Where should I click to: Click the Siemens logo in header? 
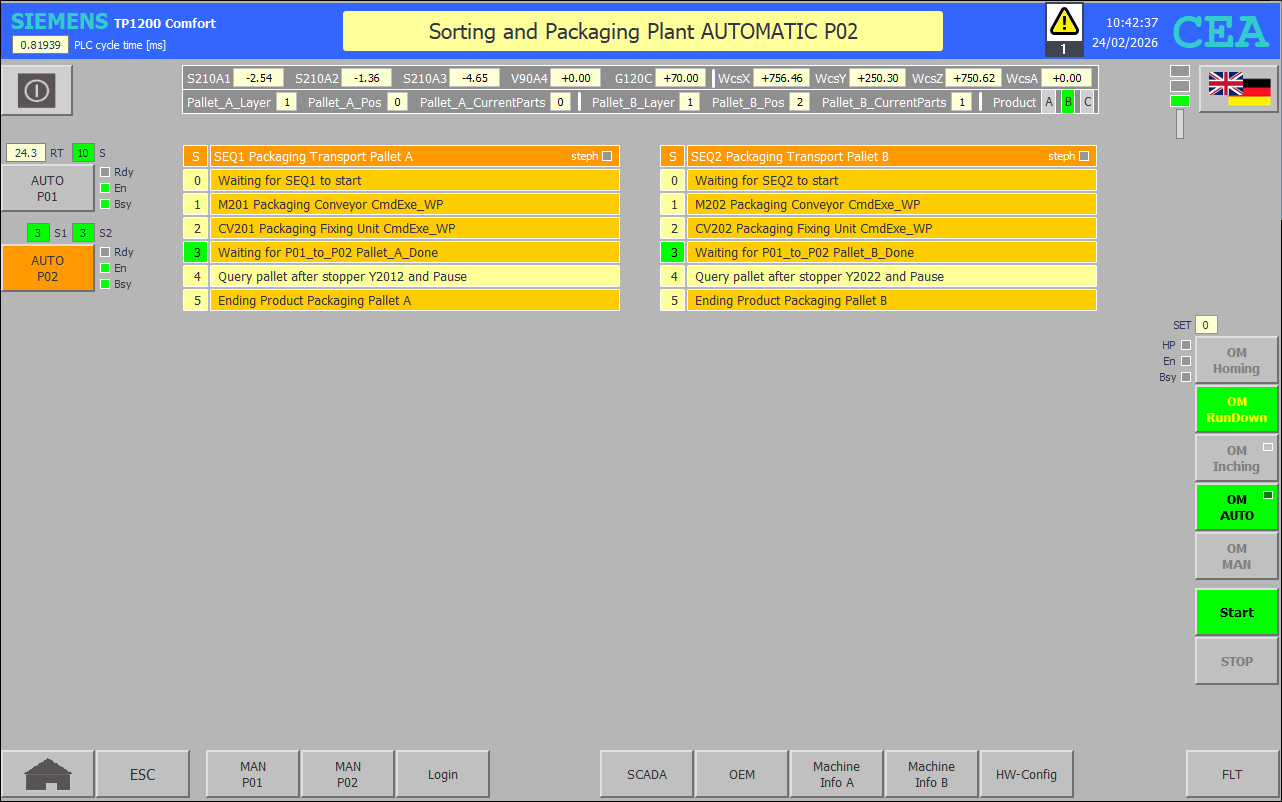click(x=59, y=22)
